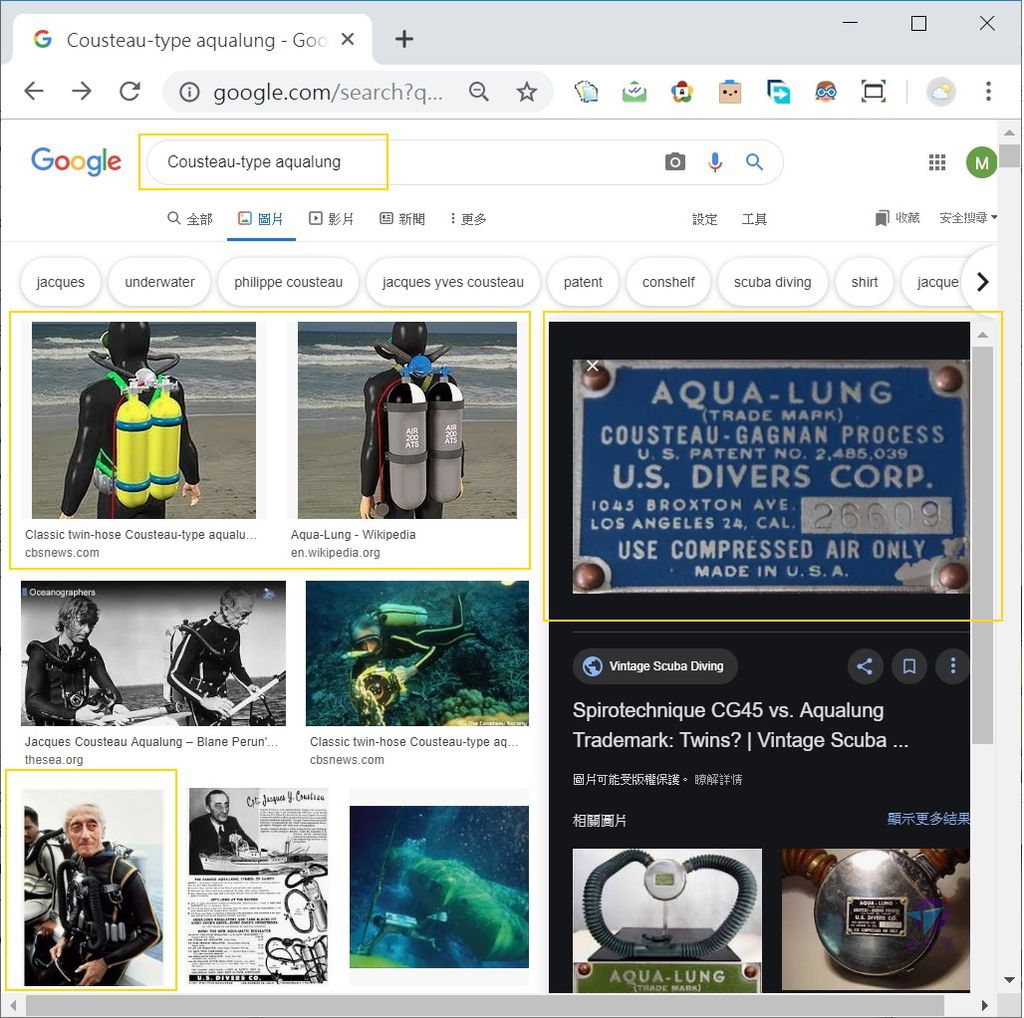Open Vintage Scuba Diving source link

(655, 666)
